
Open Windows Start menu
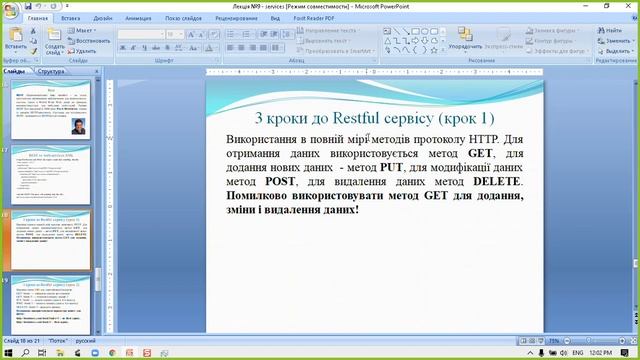(8, 353)
